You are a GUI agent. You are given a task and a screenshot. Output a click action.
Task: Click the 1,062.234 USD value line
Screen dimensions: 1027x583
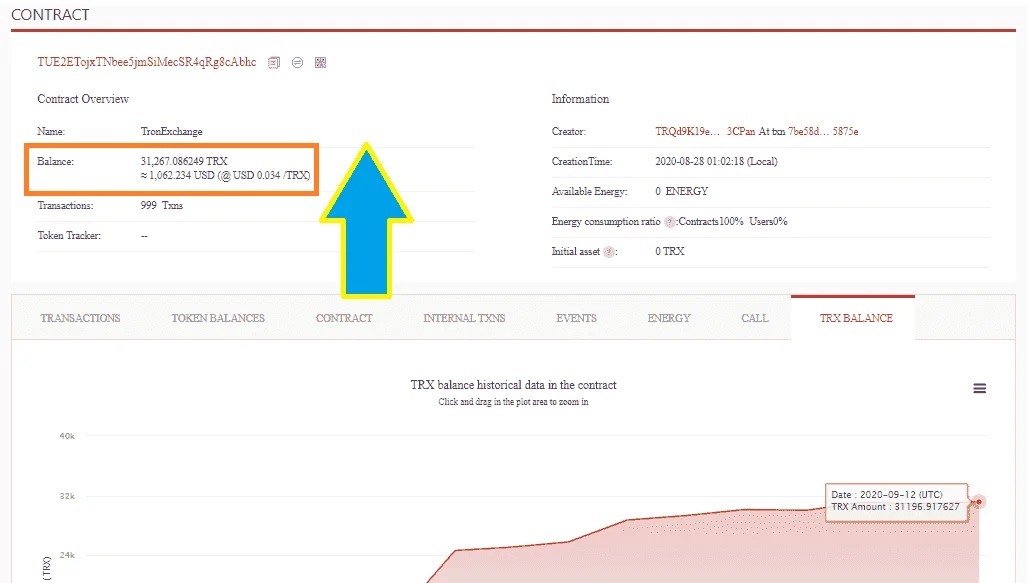225,176
